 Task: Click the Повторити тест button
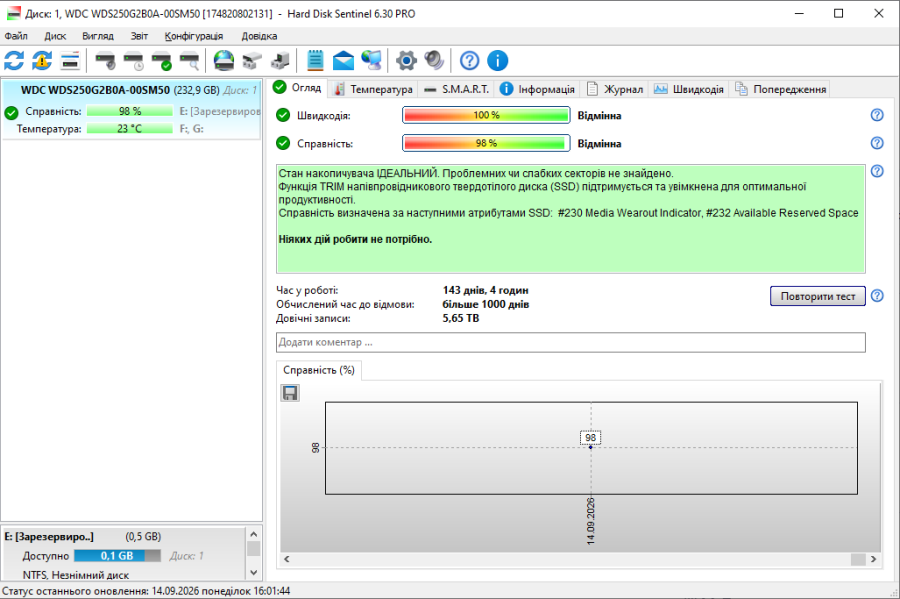click(817, 296)
